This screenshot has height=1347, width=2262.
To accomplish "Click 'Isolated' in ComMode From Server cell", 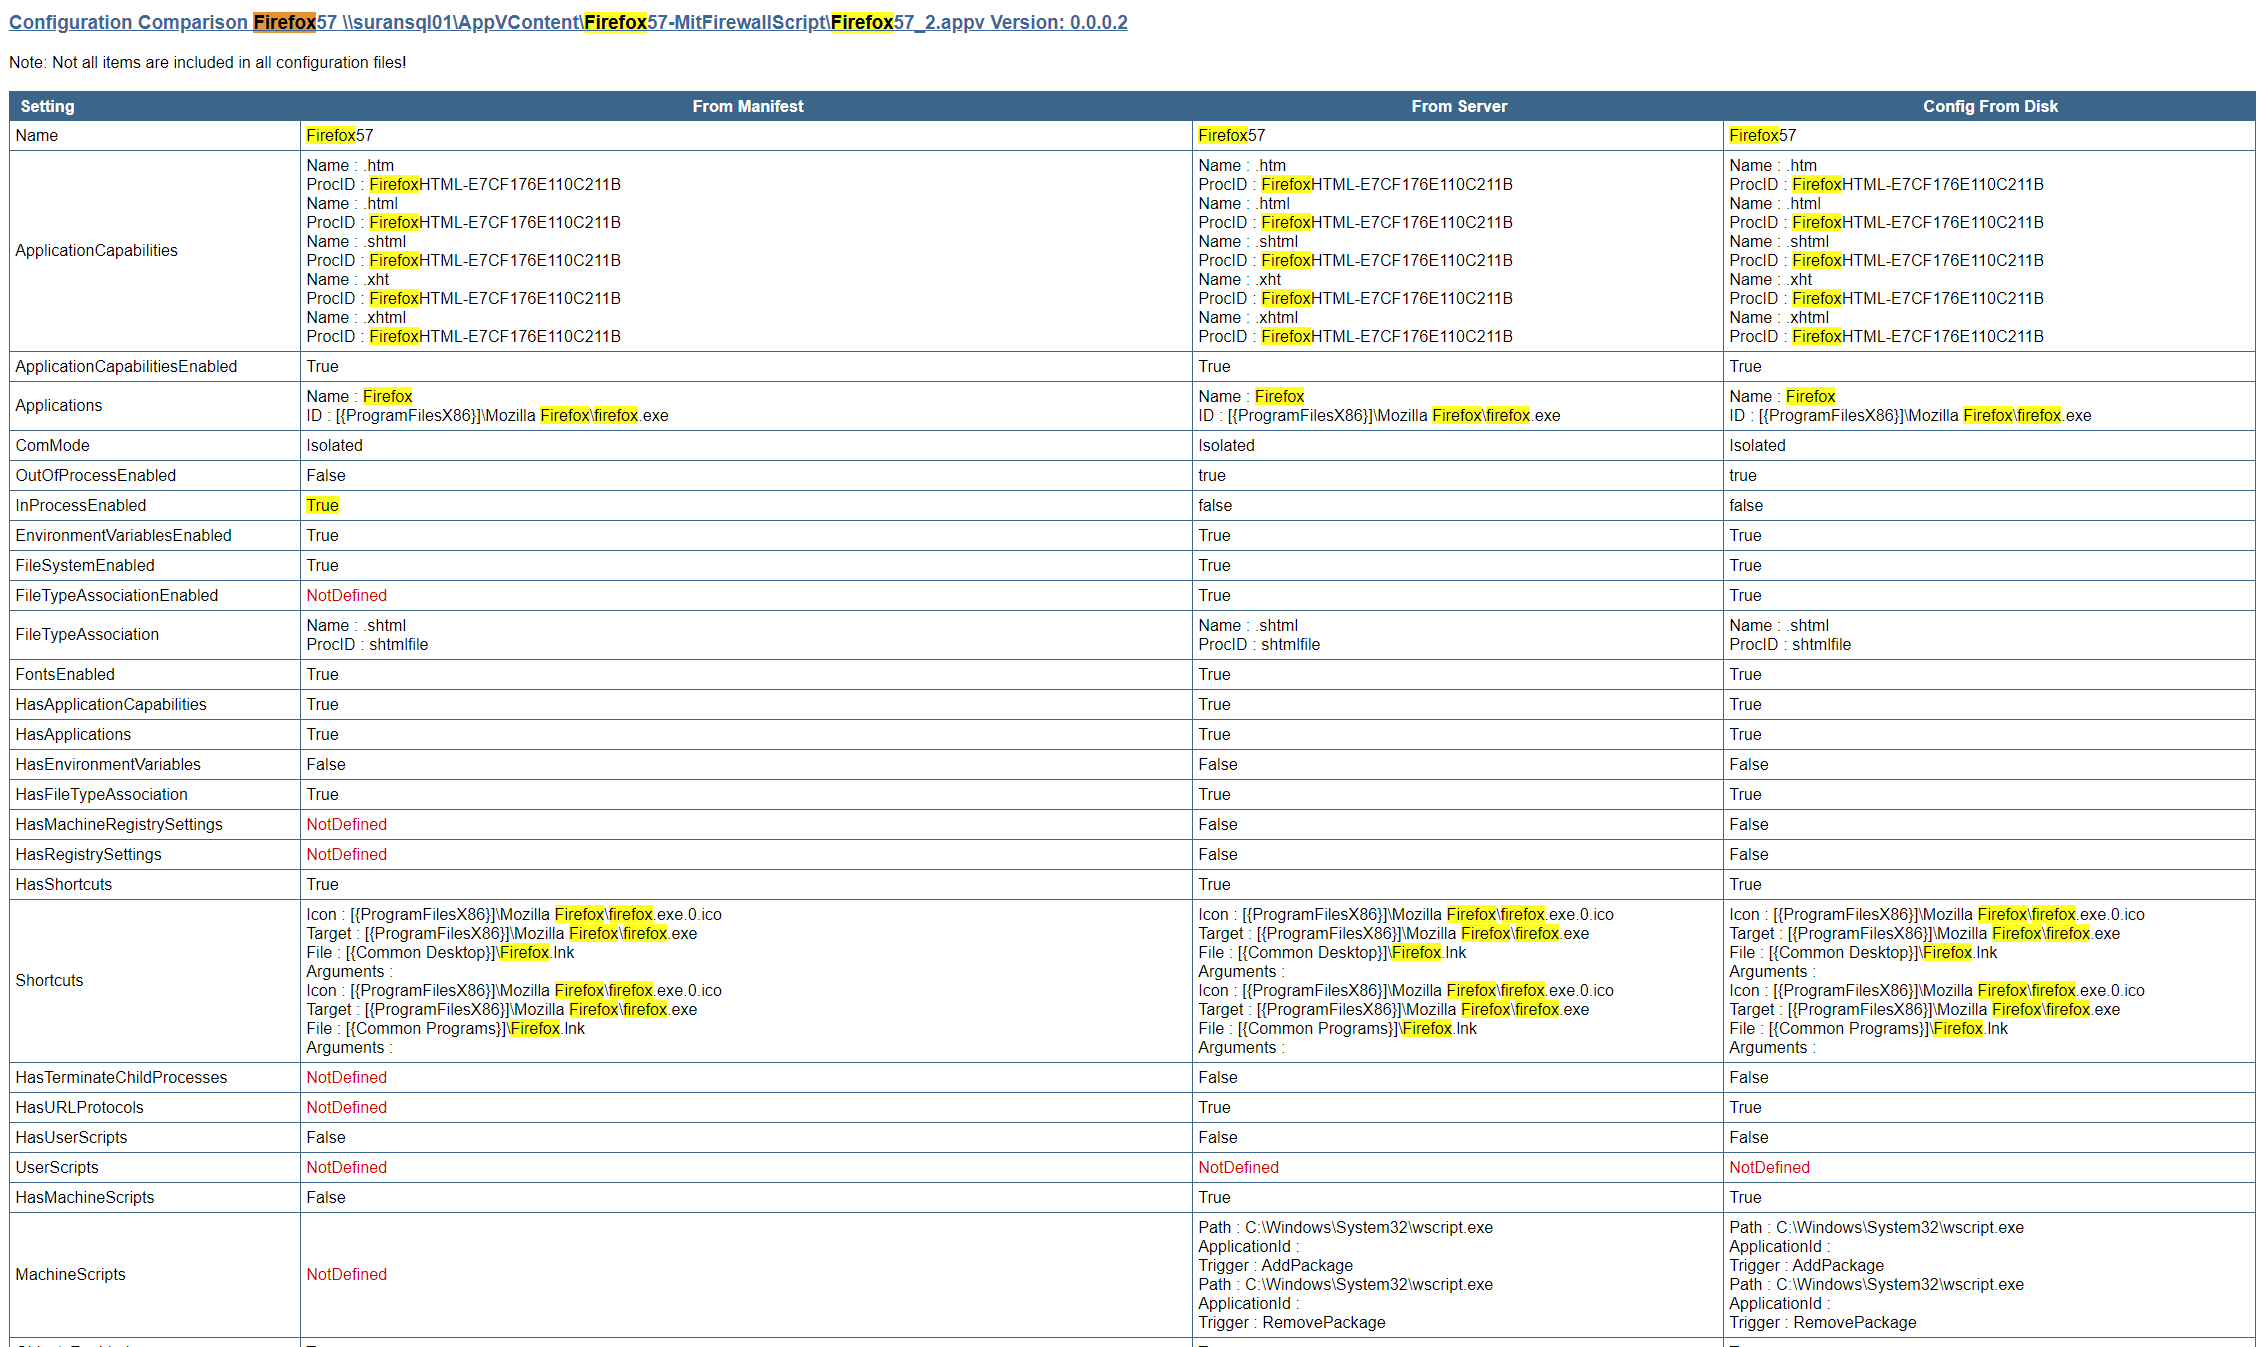I will (x=1226, y=445).
